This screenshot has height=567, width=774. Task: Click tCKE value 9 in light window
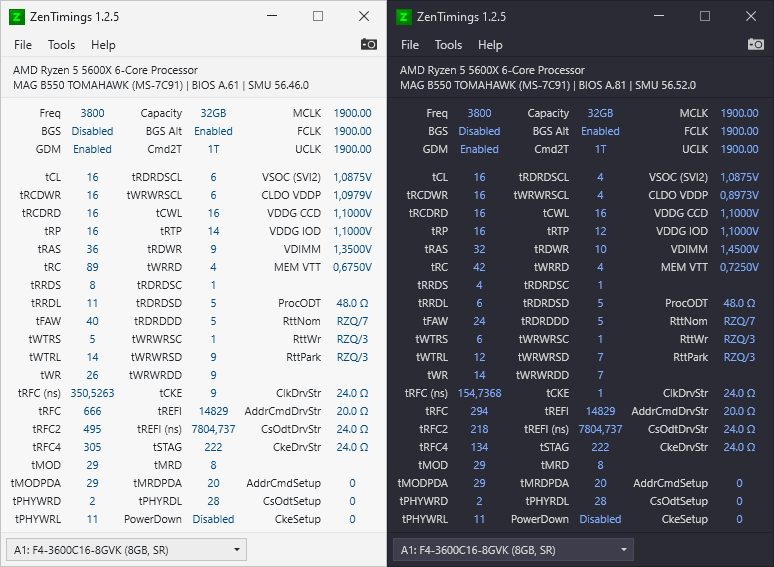click(x=213, y=393)
